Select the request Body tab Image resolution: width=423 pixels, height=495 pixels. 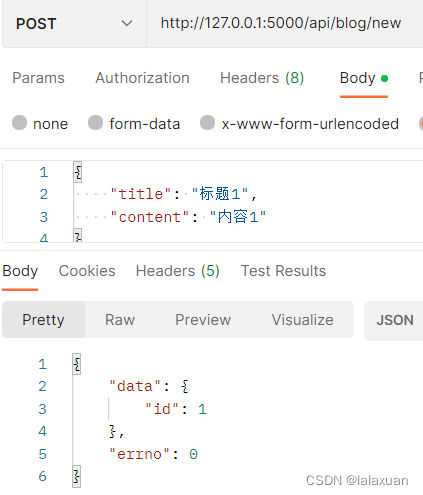364,78
